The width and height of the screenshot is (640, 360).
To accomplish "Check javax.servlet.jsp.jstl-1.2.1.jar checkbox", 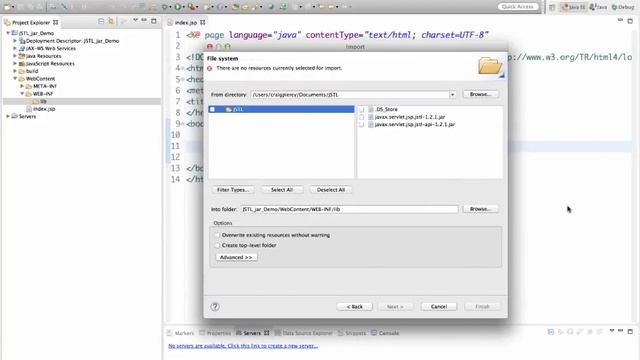I will [361, 117].
